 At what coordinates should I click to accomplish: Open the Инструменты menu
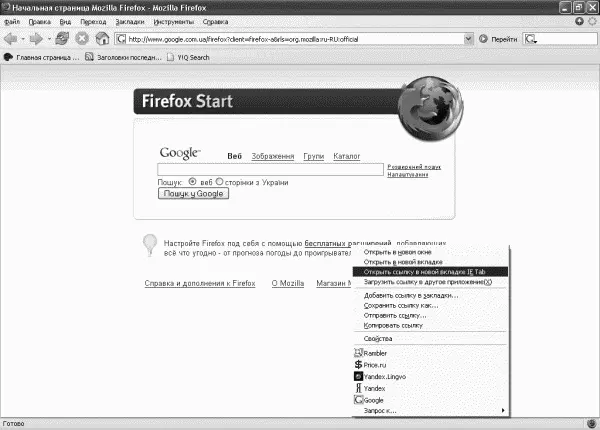pos(174,22)
